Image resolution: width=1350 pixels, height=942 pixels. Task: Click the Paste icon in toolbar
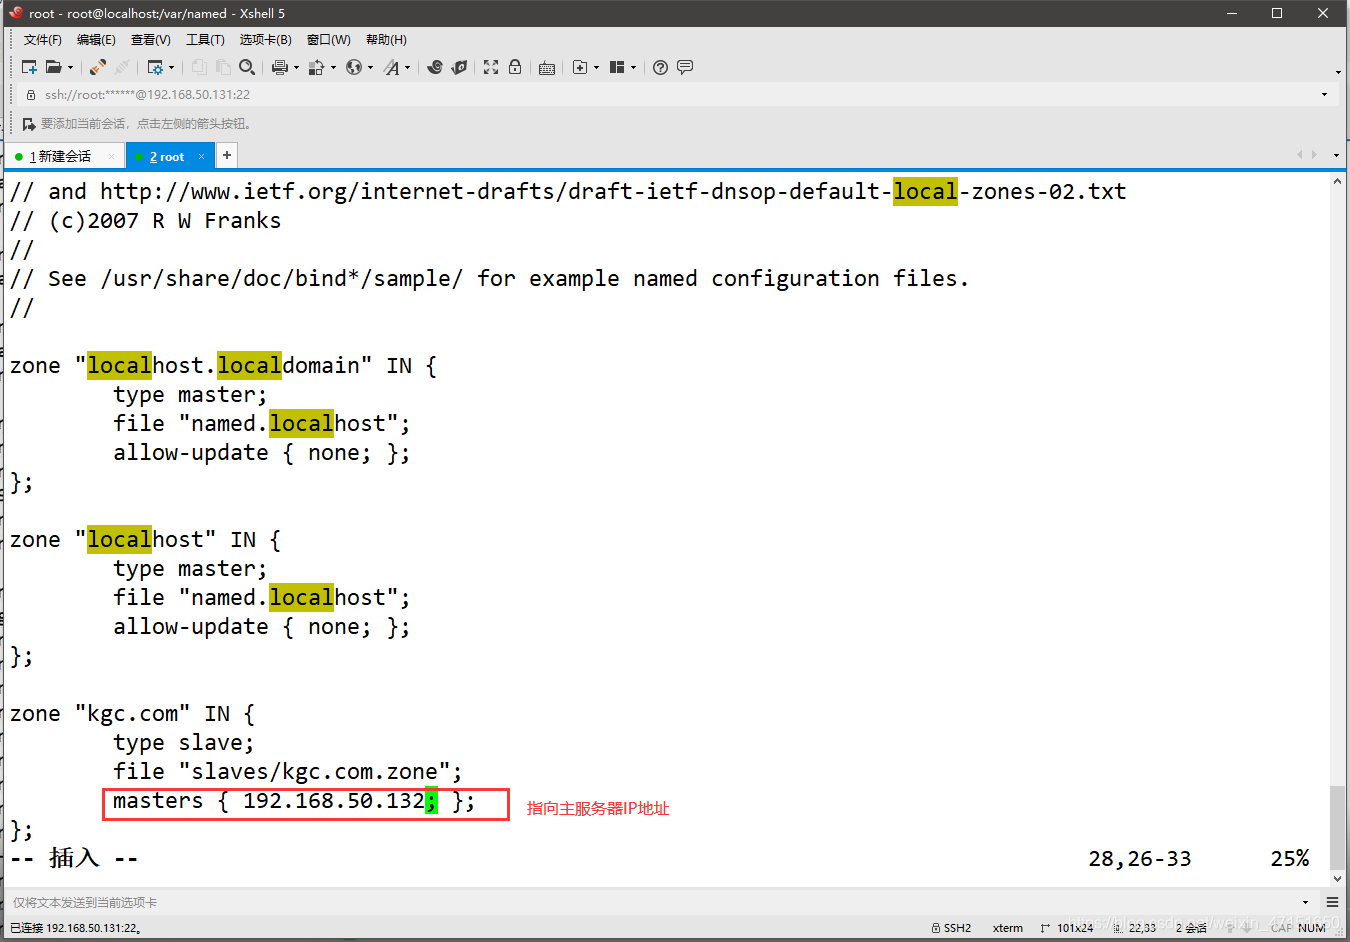click(223, 67)
